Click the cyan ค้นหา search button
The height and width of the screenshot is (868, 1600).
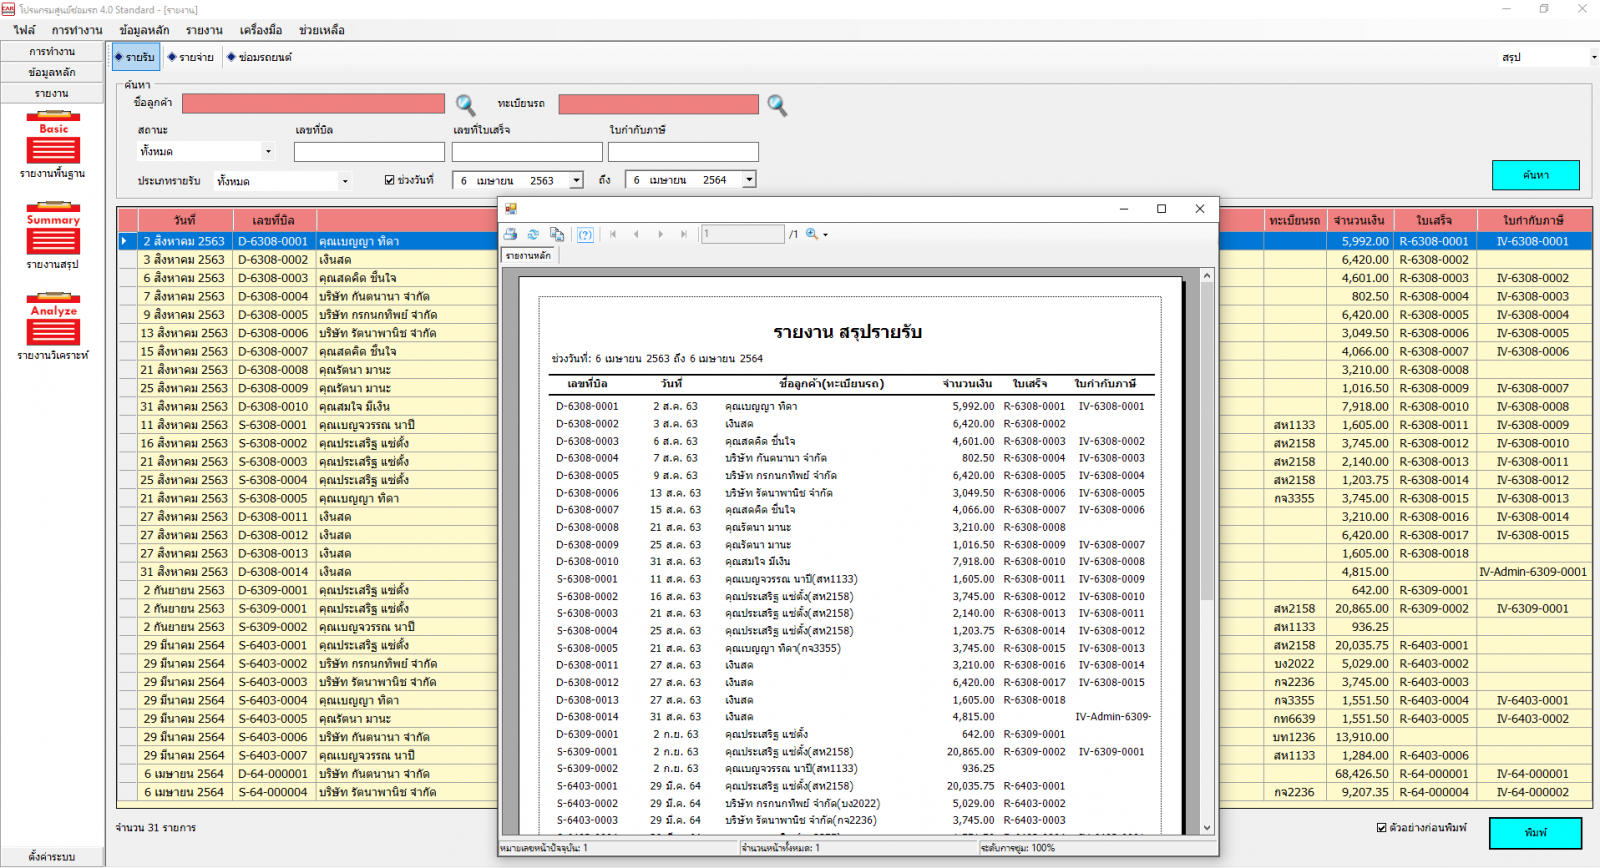point(1535,175)
